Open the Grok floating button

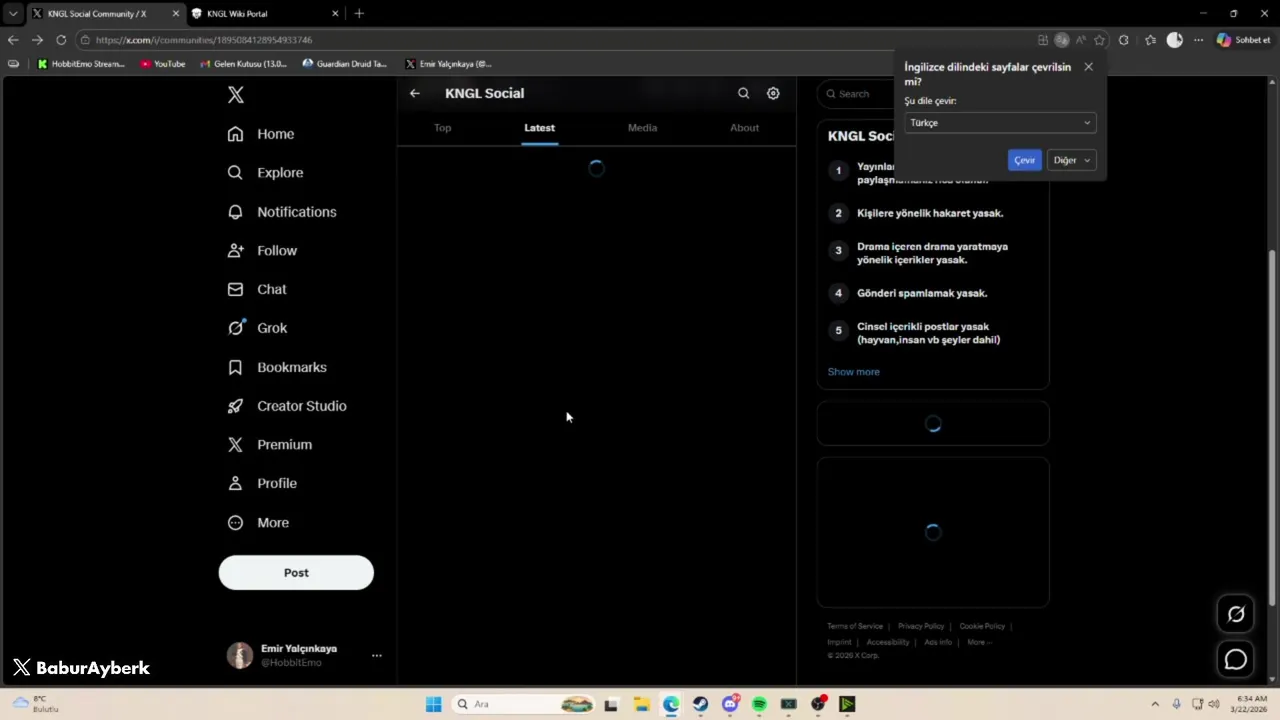coord(1236,614)
